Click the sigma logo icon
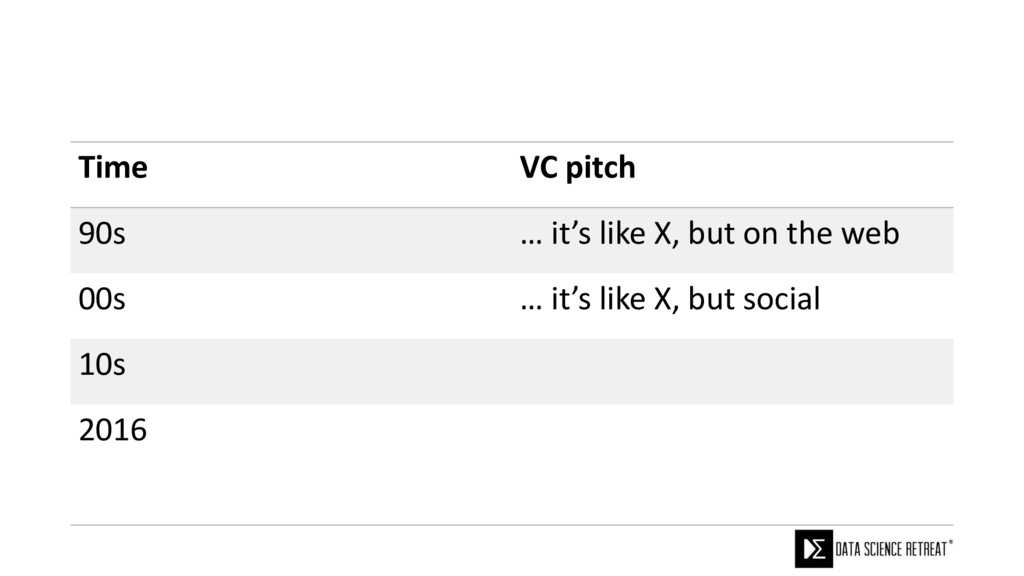This screenshot has width=1024, height=576. (813, 549)
